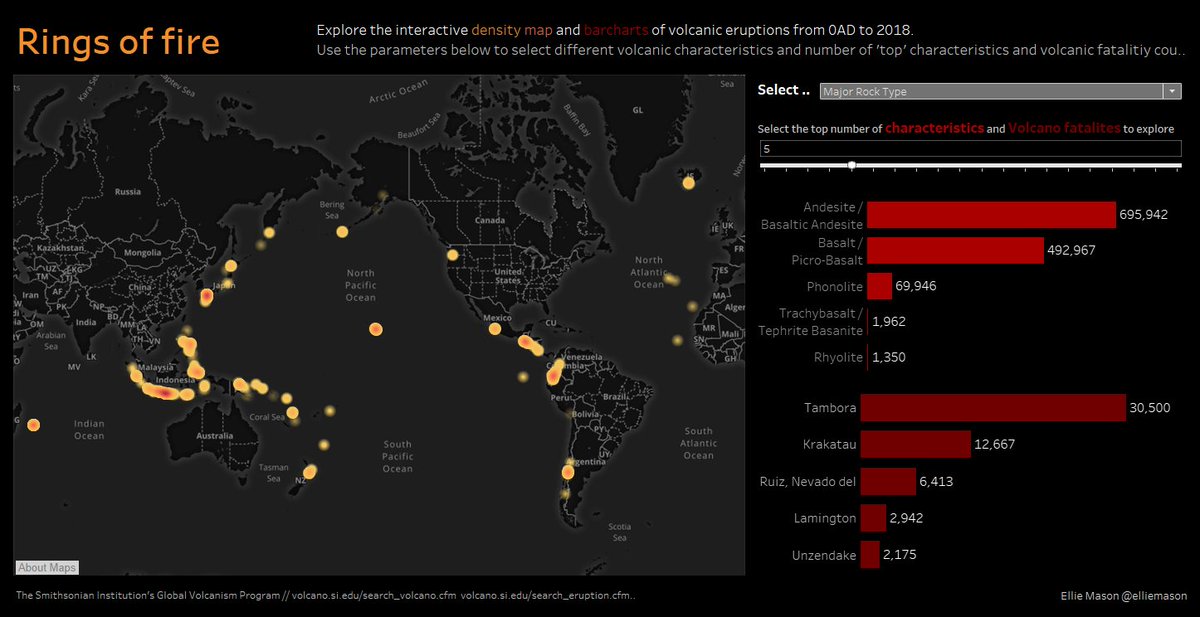Click the 492,967 value label
Screen dimensions: 1200x617
pyautogui.click(x=1071, y=250)
